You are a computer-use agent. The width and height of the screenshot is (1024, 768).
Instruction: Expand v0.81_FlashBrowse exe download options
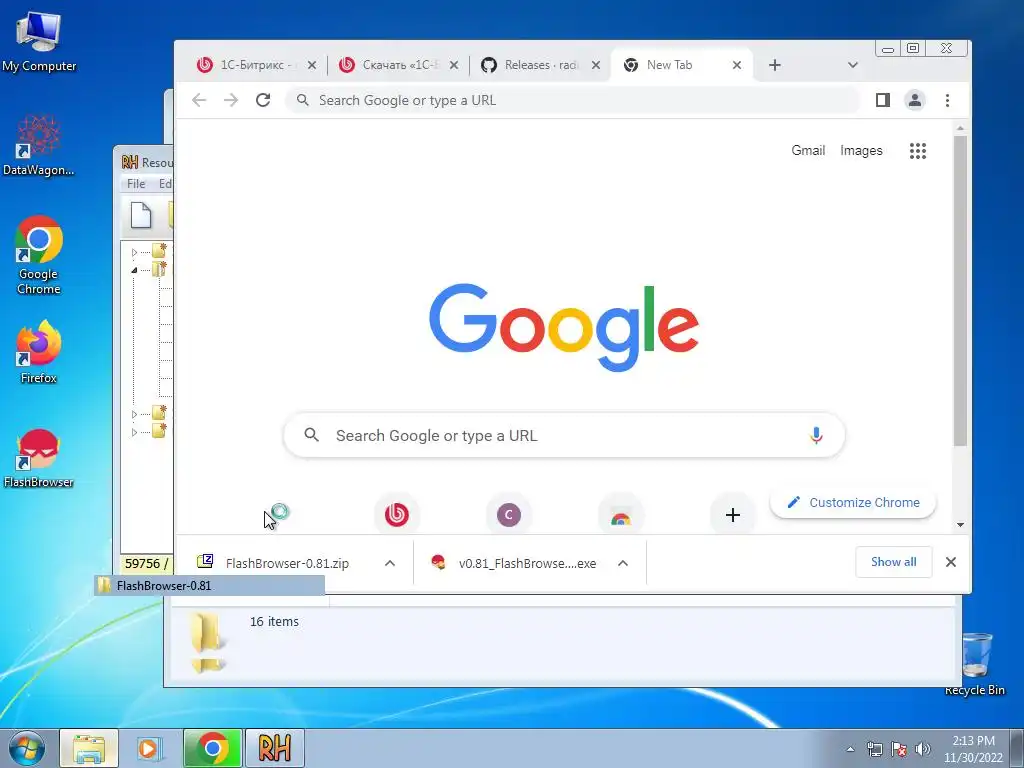tap(623, 563)
